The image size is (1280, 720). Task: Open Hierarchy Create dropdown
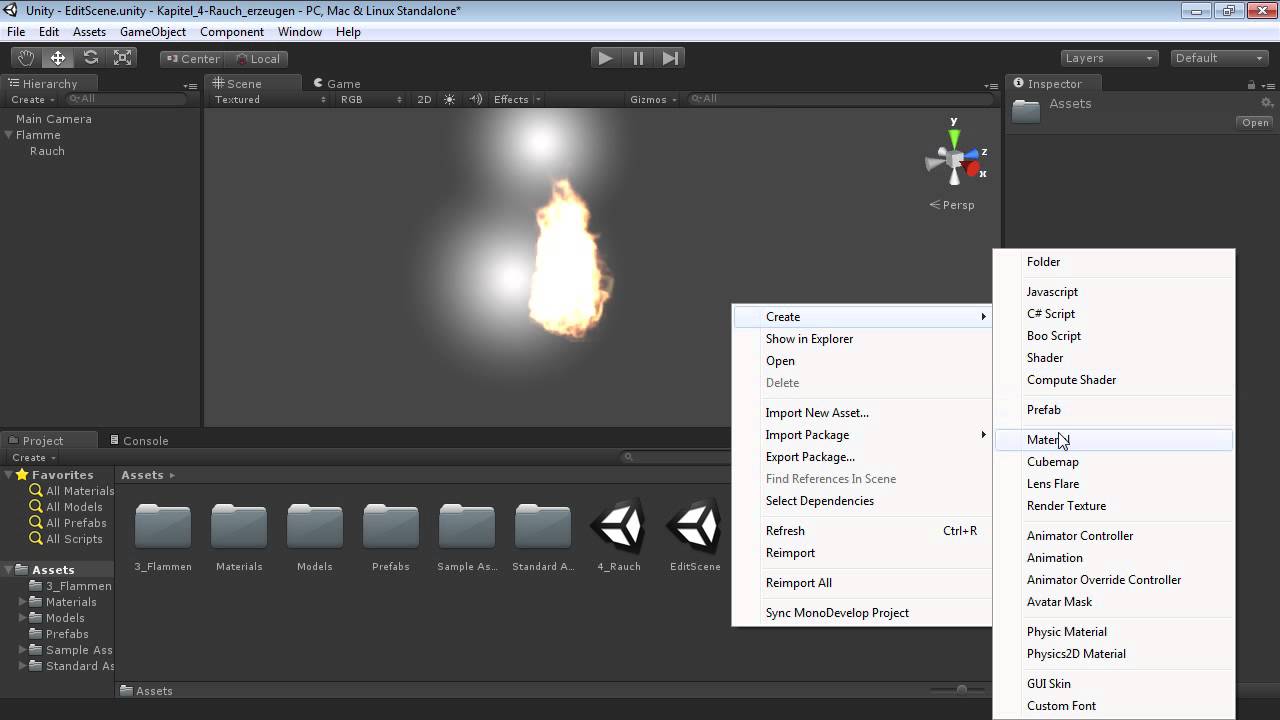pyautogui.click(x=33, y=99)
